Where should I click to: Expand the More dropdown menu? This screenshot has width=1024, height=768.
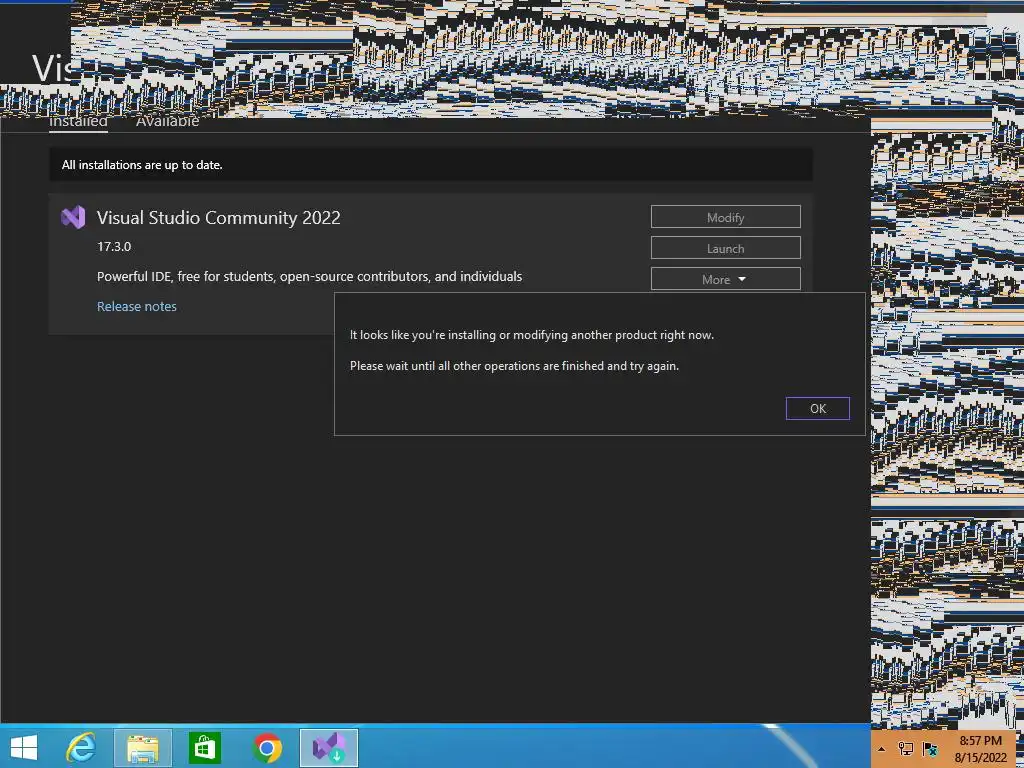coord(726,279)
